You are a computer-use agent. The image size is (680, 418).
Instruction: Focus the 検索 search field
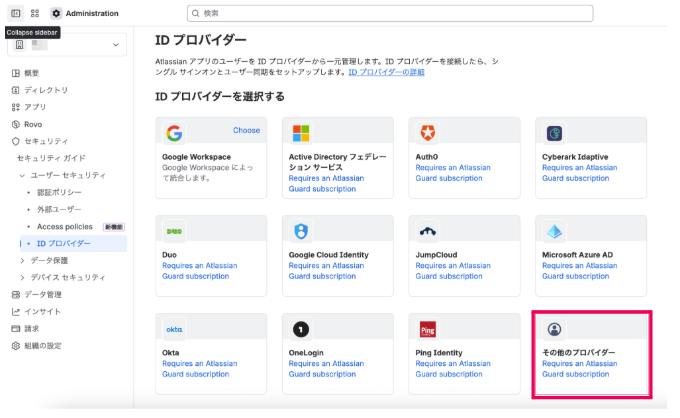pyautogui.click(x=390, y=13)
